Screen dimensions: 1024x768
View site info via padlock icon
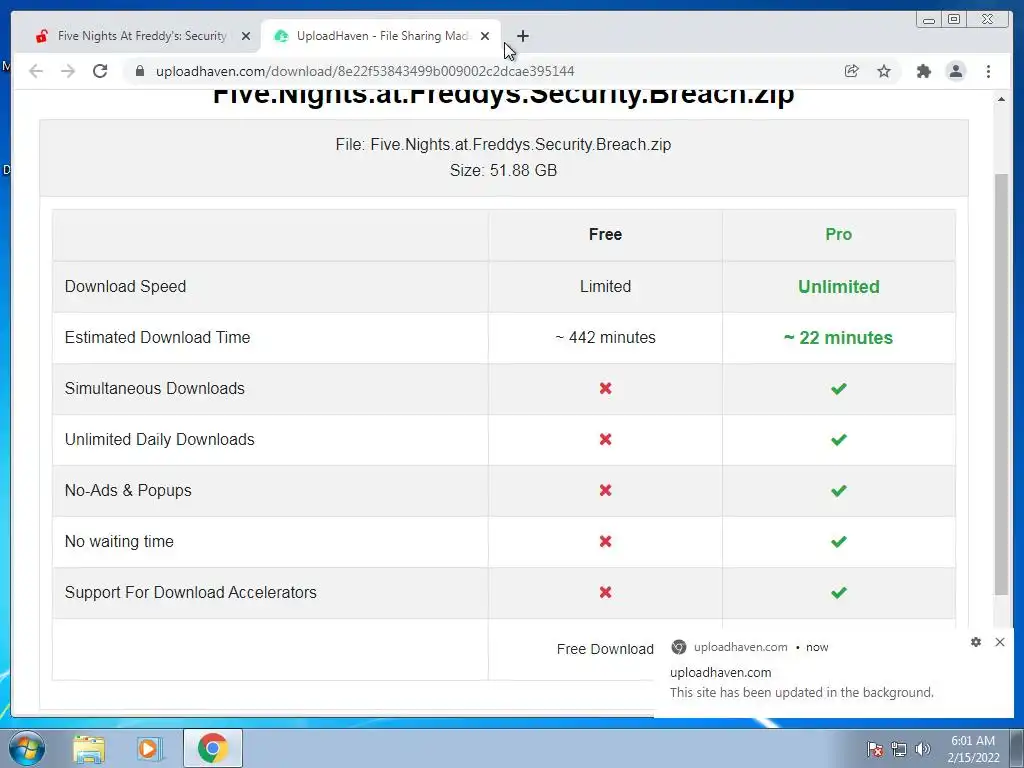pyautogui.click(x=140, y=71)
